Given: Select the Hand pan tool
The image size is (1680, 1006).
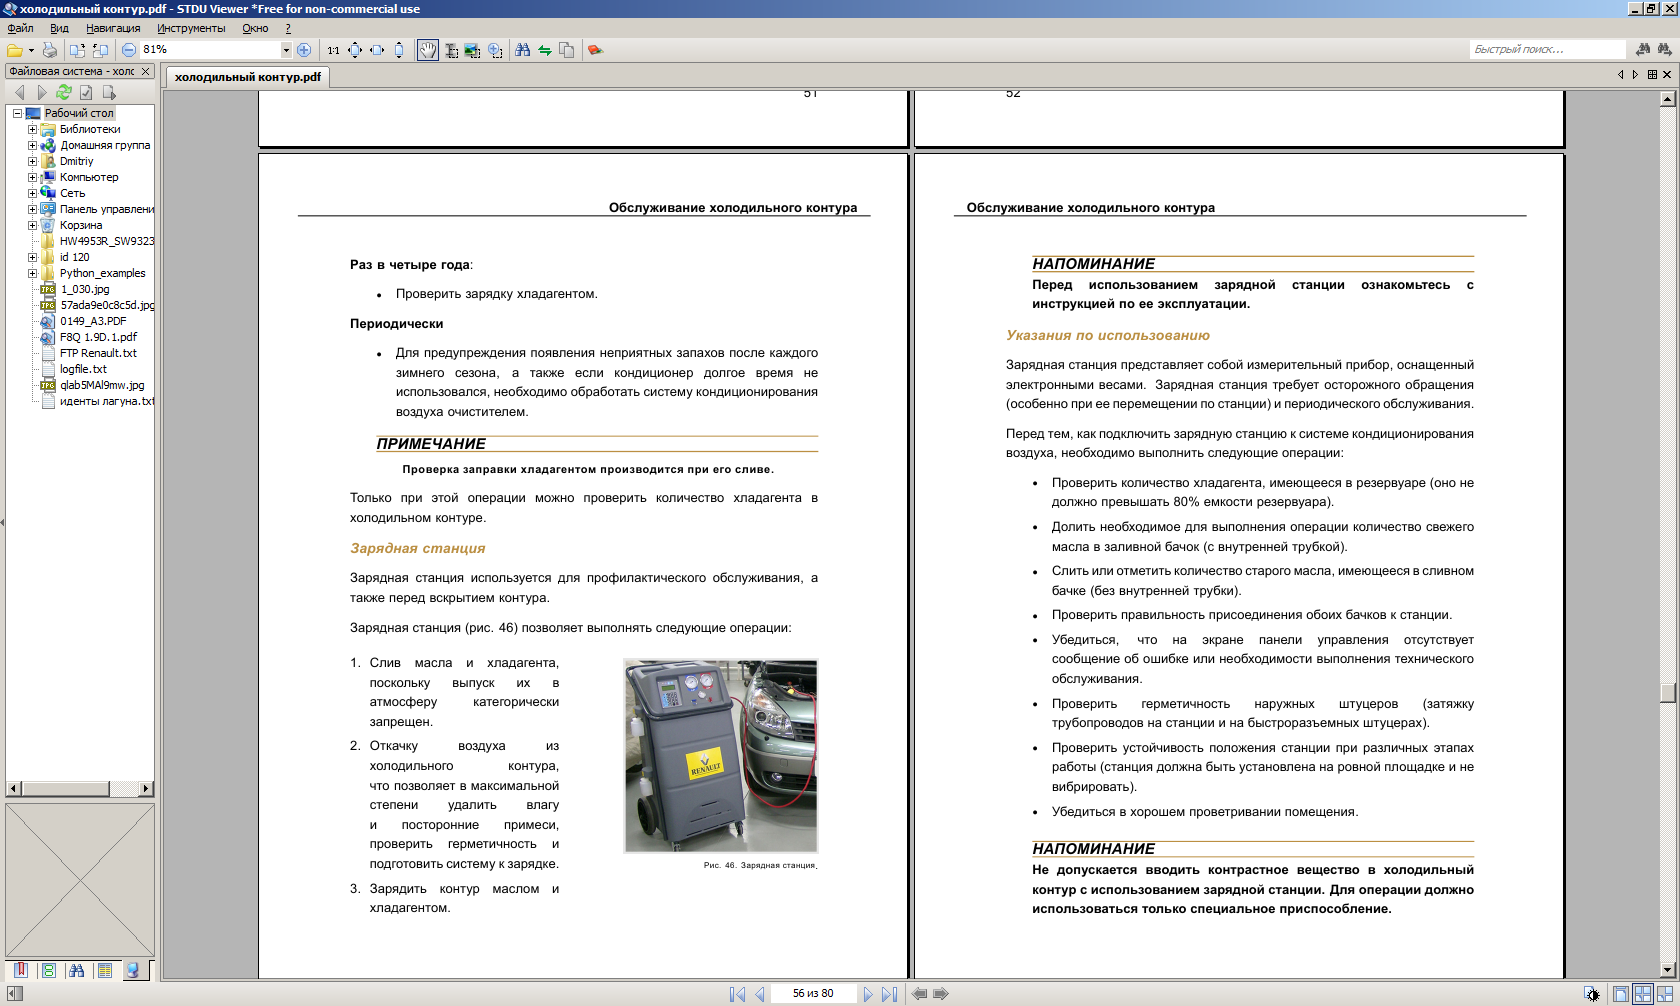Looking at the screenshot, I should click(x=428, y=50).
